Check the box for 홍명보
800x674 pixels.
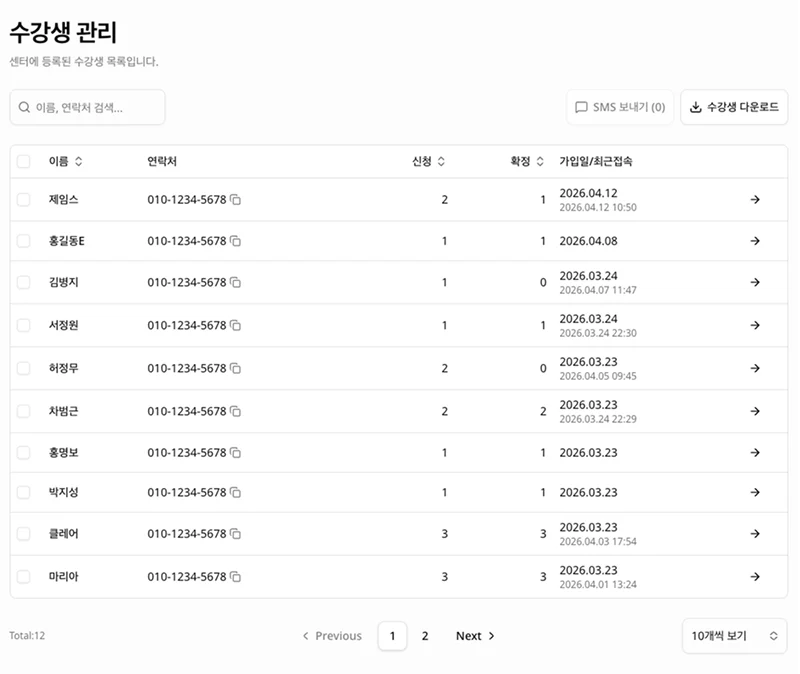tap(23, 453)
